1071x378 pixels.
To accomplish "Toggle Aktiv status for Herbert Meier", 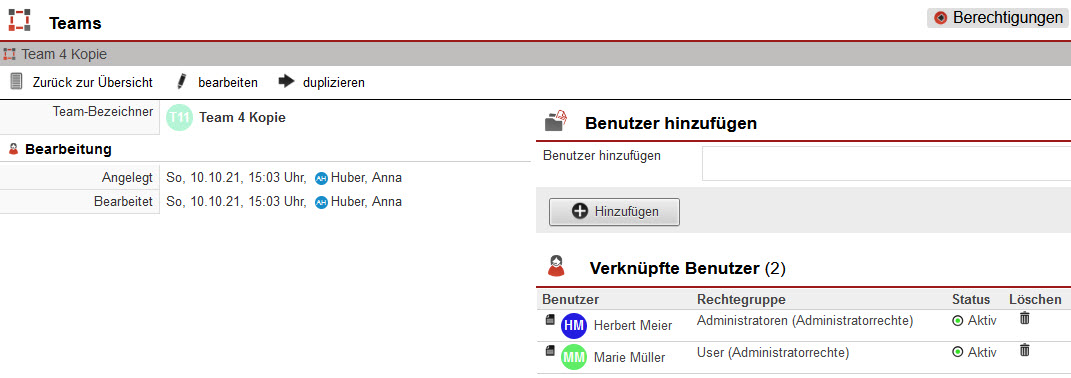I will [974, 320].
